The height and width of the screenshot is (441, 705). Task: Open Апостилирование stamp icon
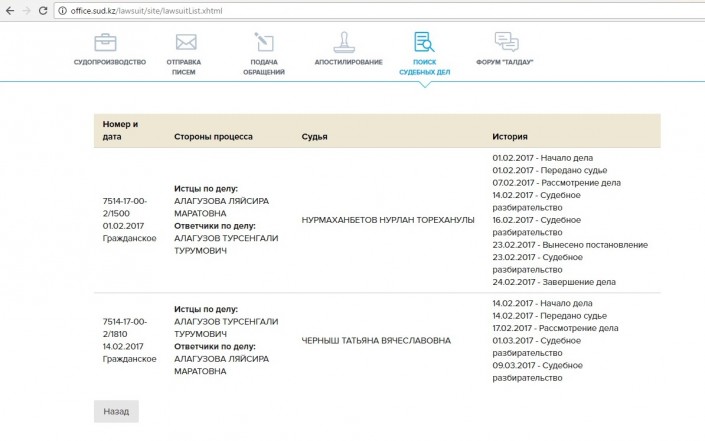[x=348, y=42]
